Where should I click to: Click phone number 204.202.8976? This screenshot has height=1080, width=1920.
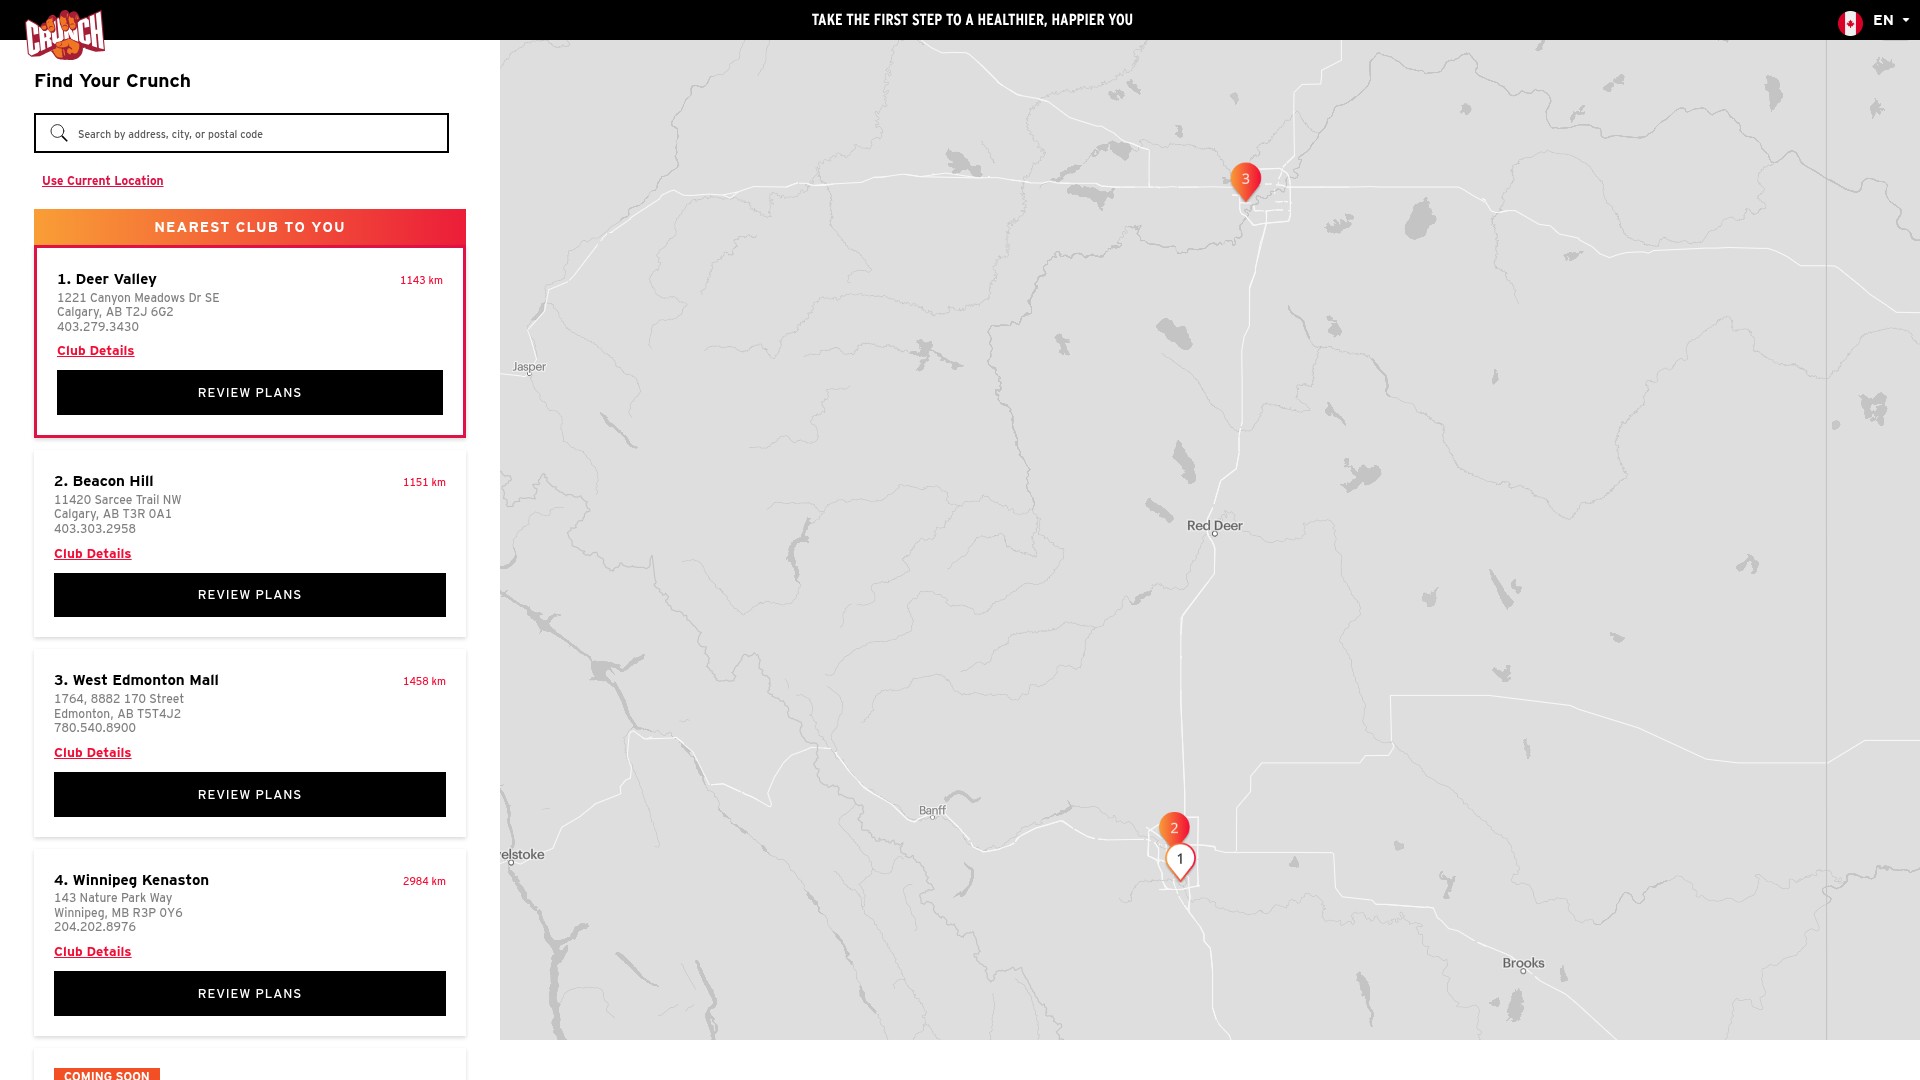click(x=95, y=927)
